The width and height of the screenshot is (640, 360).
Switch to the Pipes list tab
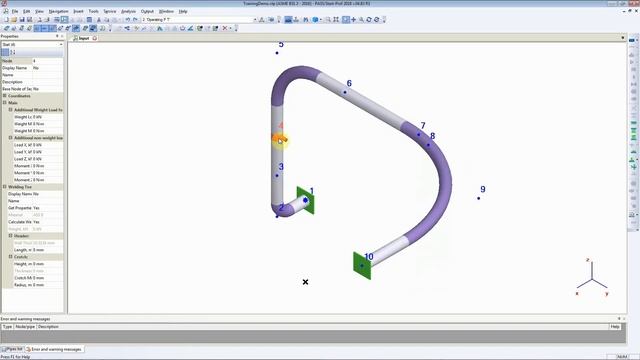pyautogui.click(x=13, y=349)
